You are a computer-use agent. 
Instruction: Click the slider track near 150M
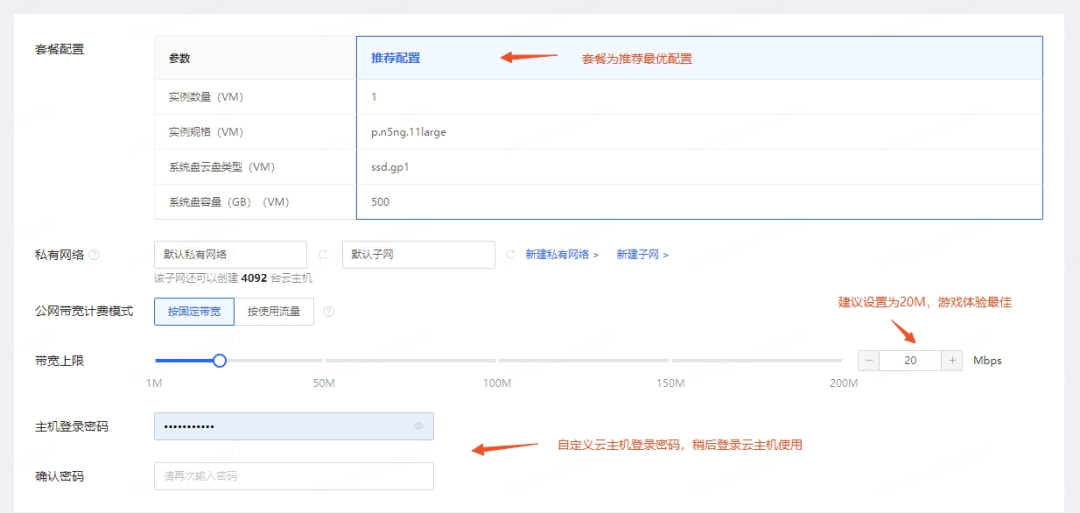[670, 360]
